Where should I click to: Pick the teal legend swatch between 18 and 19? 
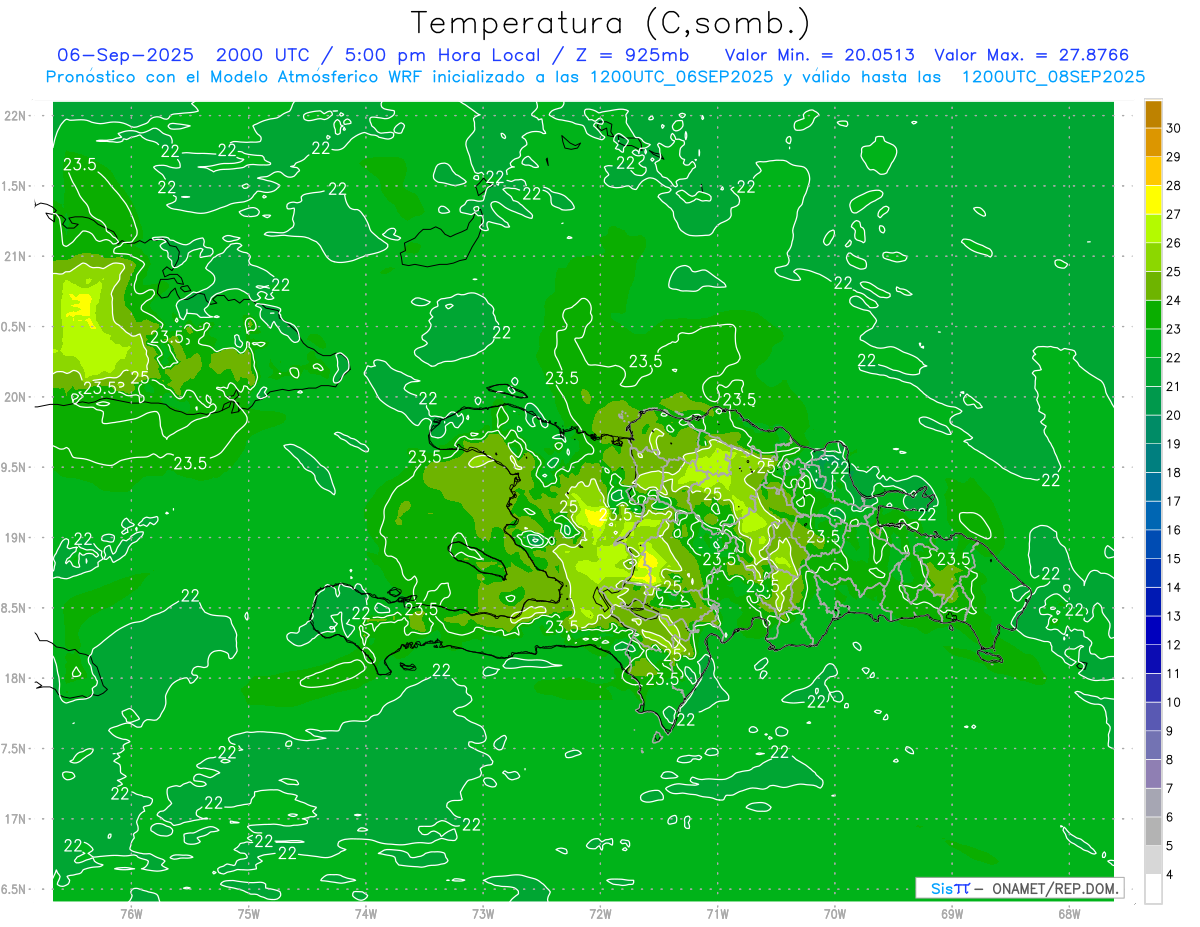pos(1153,458)
